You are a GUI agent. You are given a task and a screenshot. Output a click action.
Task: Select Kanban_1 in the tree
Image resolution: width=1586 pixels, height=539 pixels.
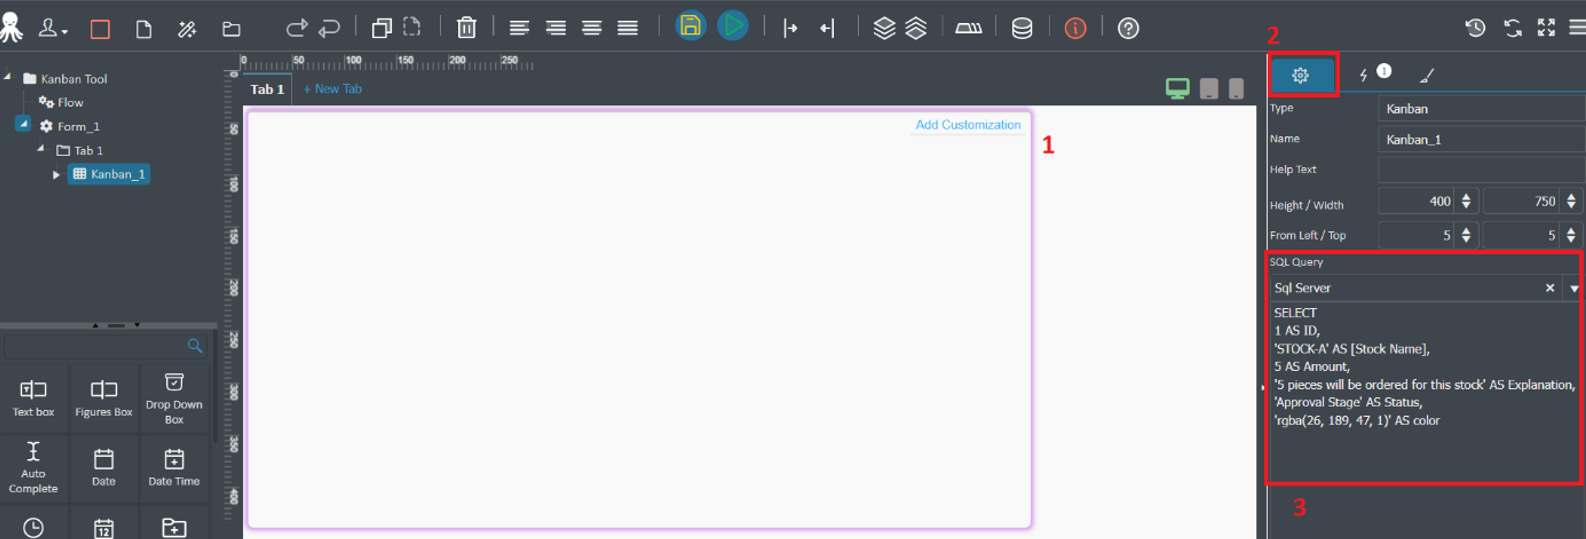coord(109,174)
